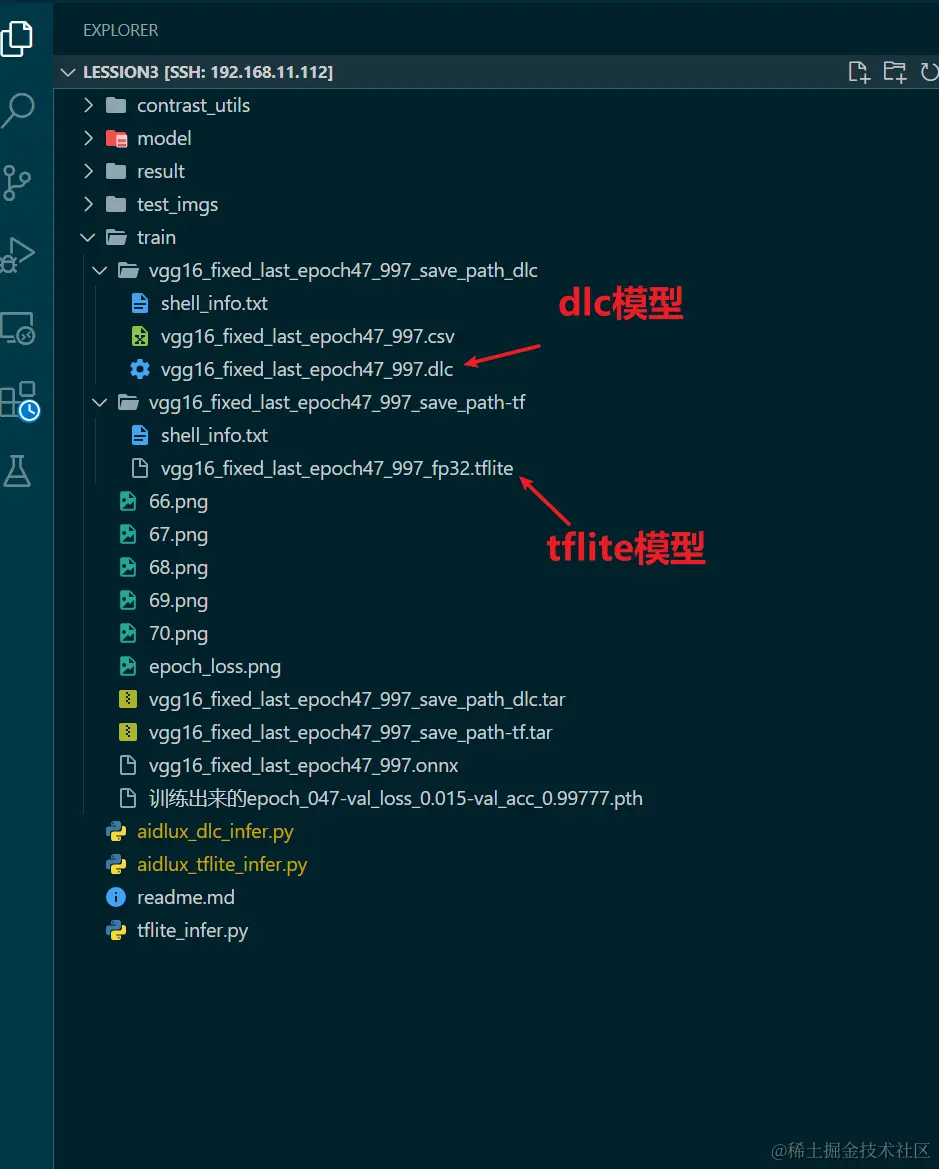Click the New File icon in explorer header

[x=859, y=72]
